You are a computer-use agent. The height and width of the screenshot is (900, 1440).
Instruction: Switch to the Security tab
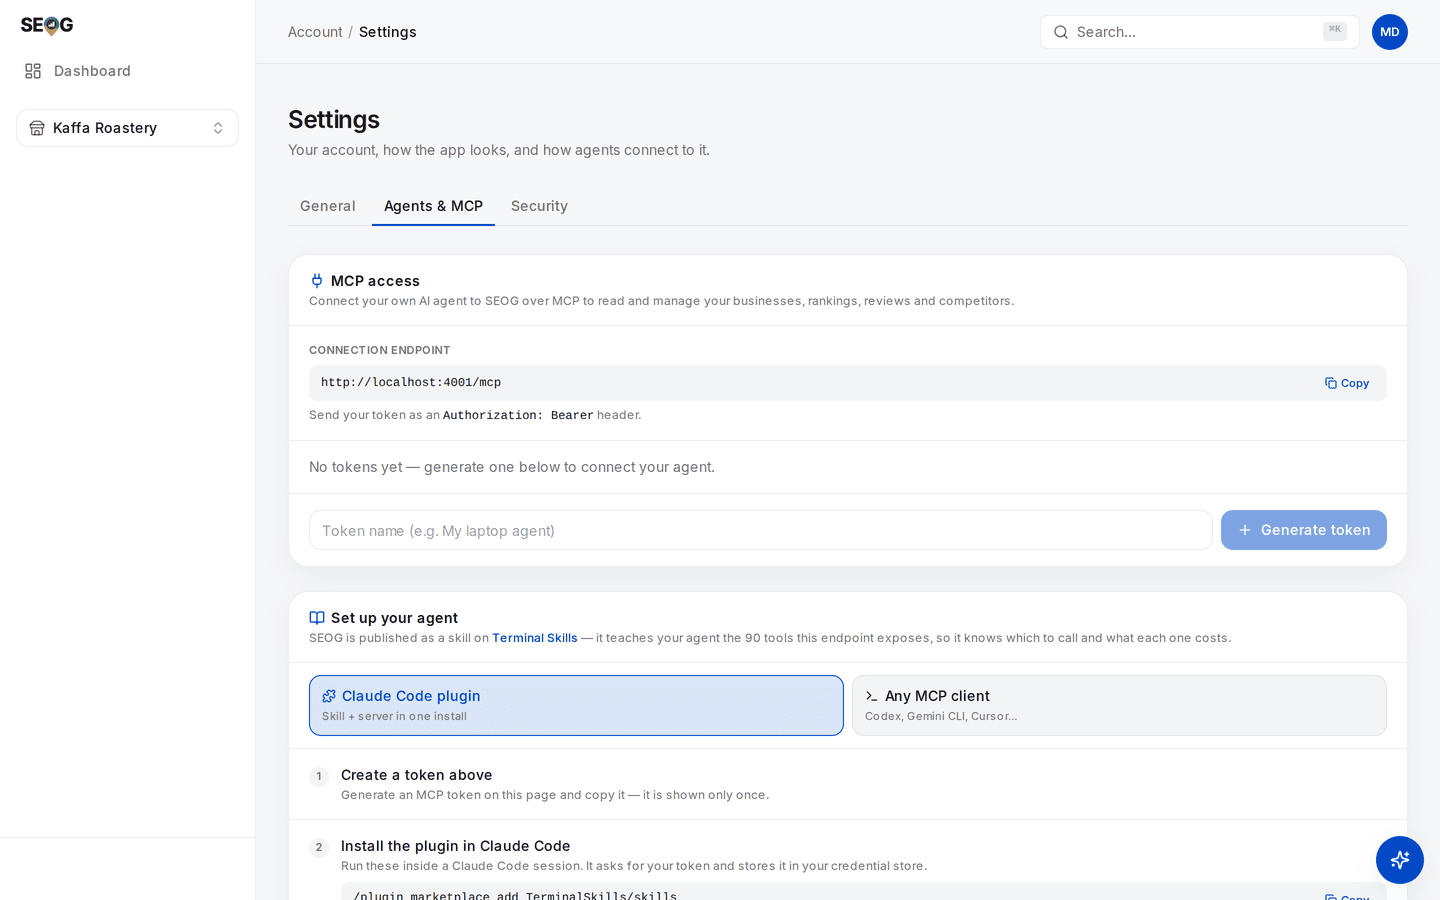click(539, 206)
